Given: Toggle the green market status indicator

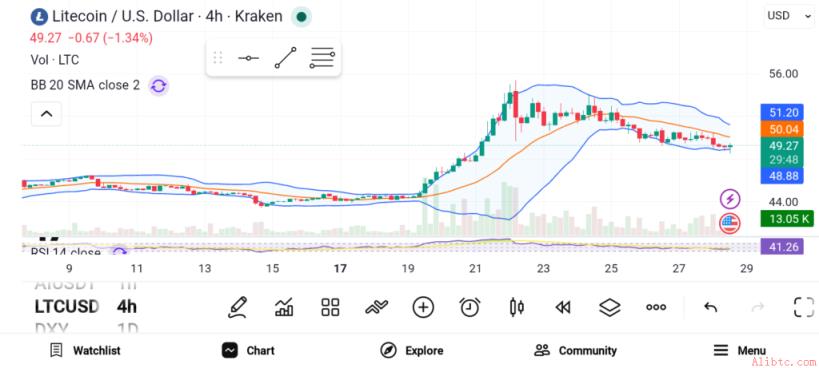Looking at the screenshot, I should tap(301, 17).
